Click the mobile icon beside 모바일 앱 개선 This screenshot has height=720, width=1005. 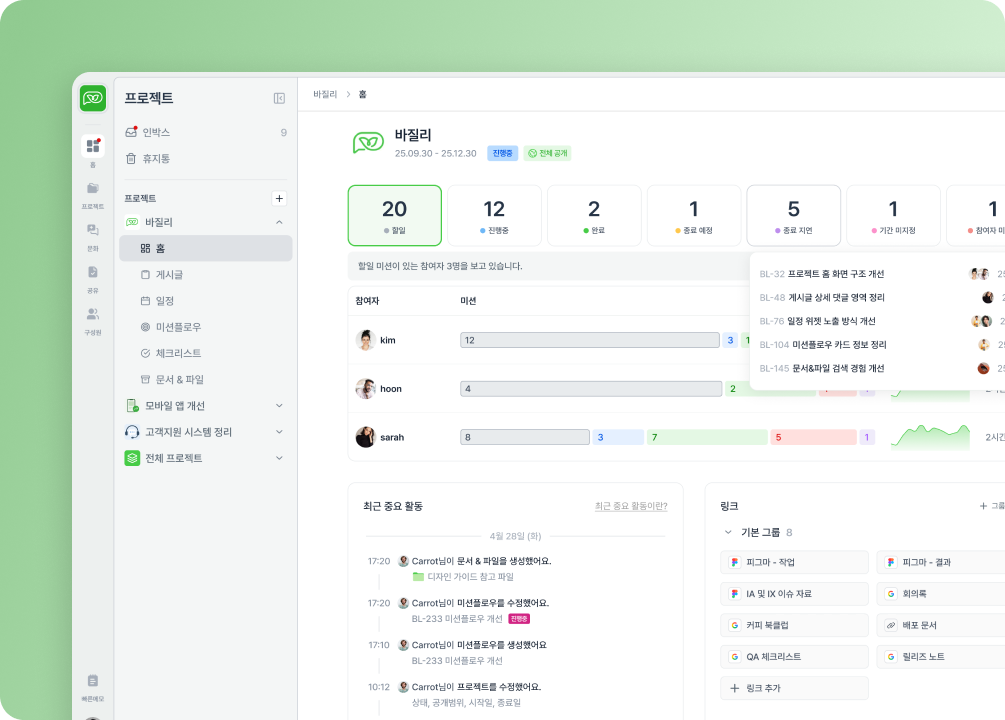point(132,405)
